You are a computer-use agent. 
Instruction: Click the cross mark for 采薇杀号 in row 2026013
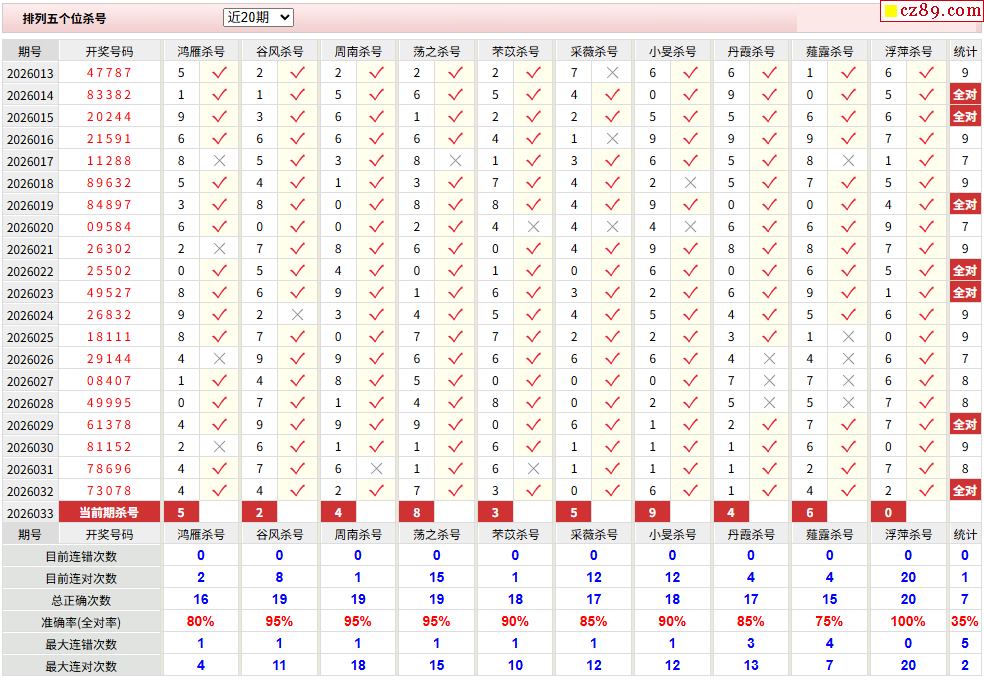click(612, 73)
